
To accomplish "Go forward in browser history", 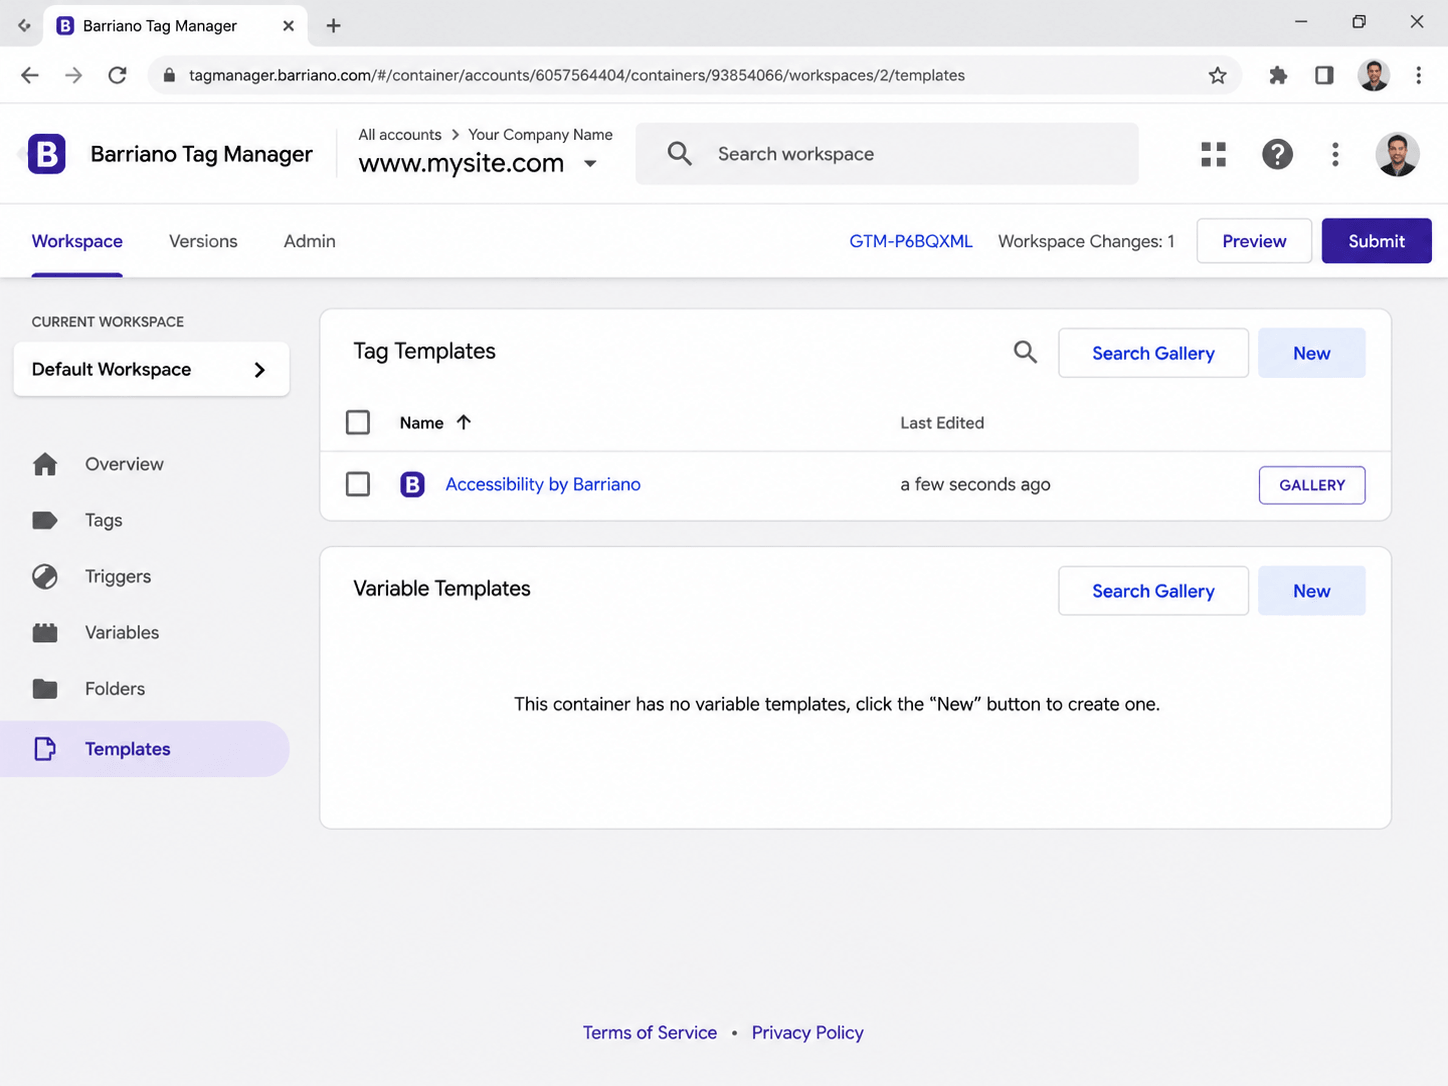I will [x=73, y=75].
